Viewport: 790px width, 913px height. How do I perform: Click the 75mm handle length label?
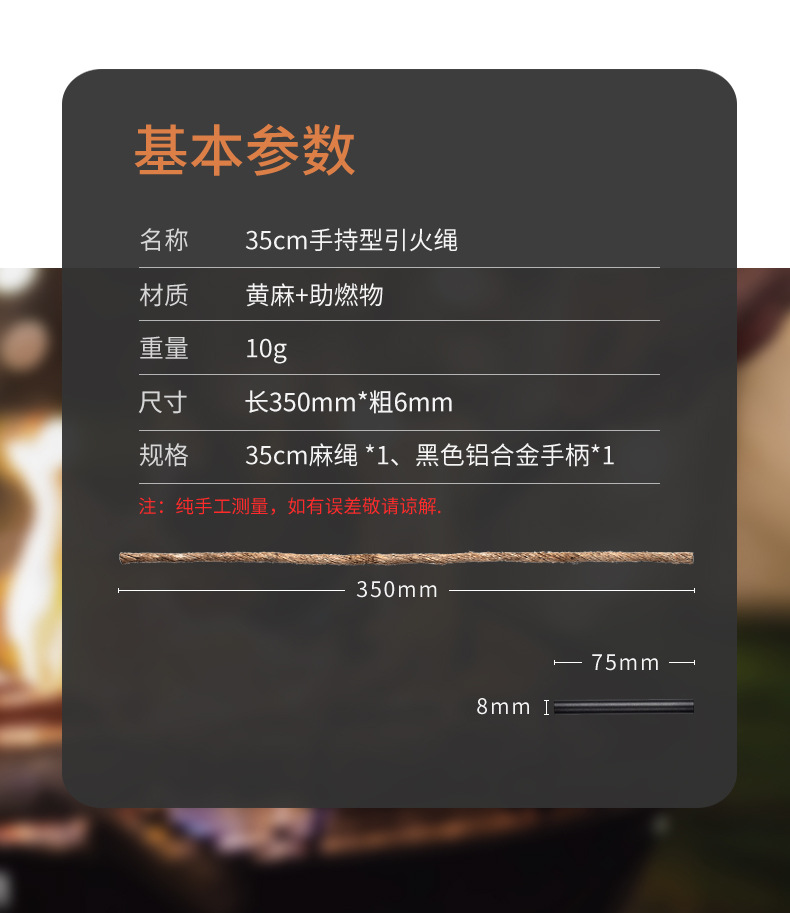[x=625, y=663]
